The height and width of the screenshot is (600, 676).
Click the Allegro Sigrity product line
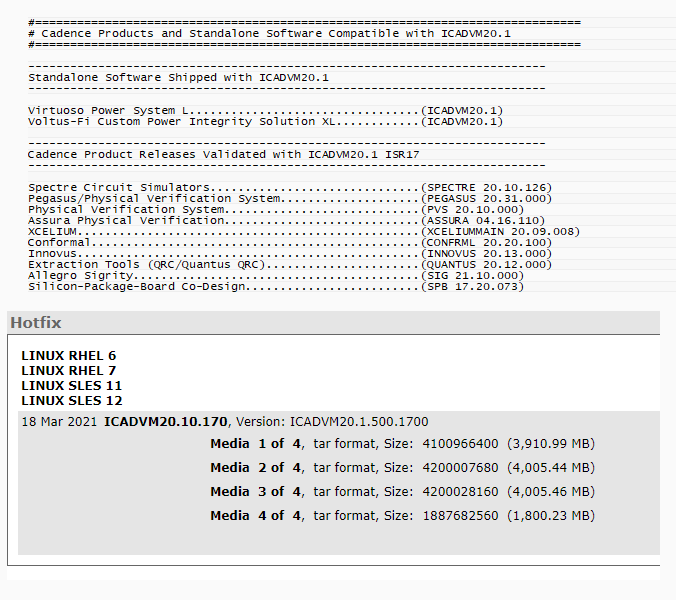[x=276, y=275]
